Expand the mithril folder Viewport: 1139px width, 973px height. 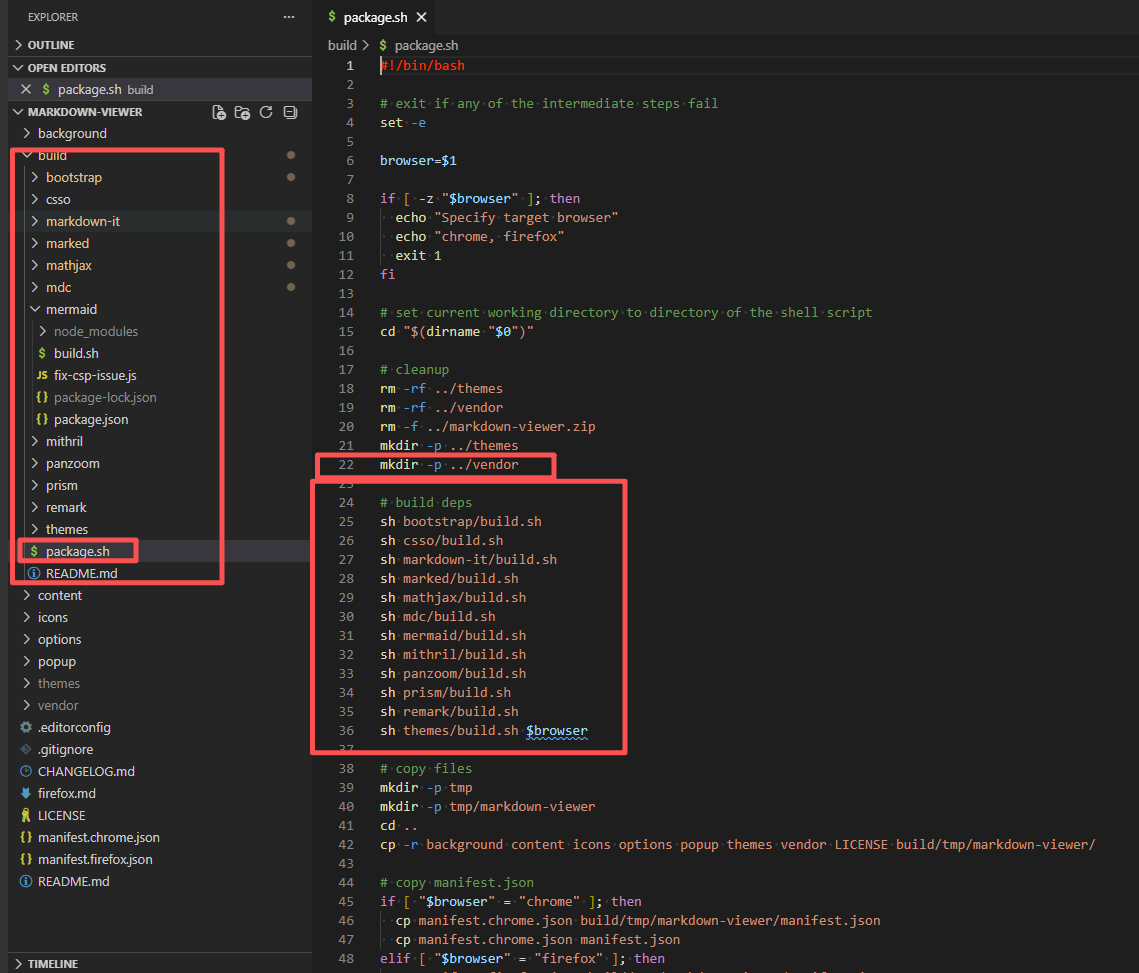pyautogui.click(x=160, y=441)
